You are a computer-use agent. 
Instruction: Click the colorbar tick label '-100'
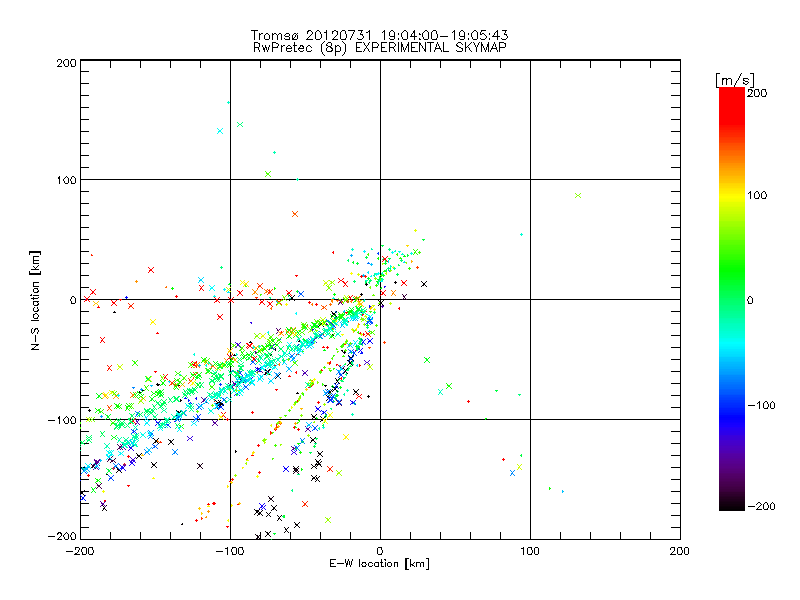coord(761,406)
